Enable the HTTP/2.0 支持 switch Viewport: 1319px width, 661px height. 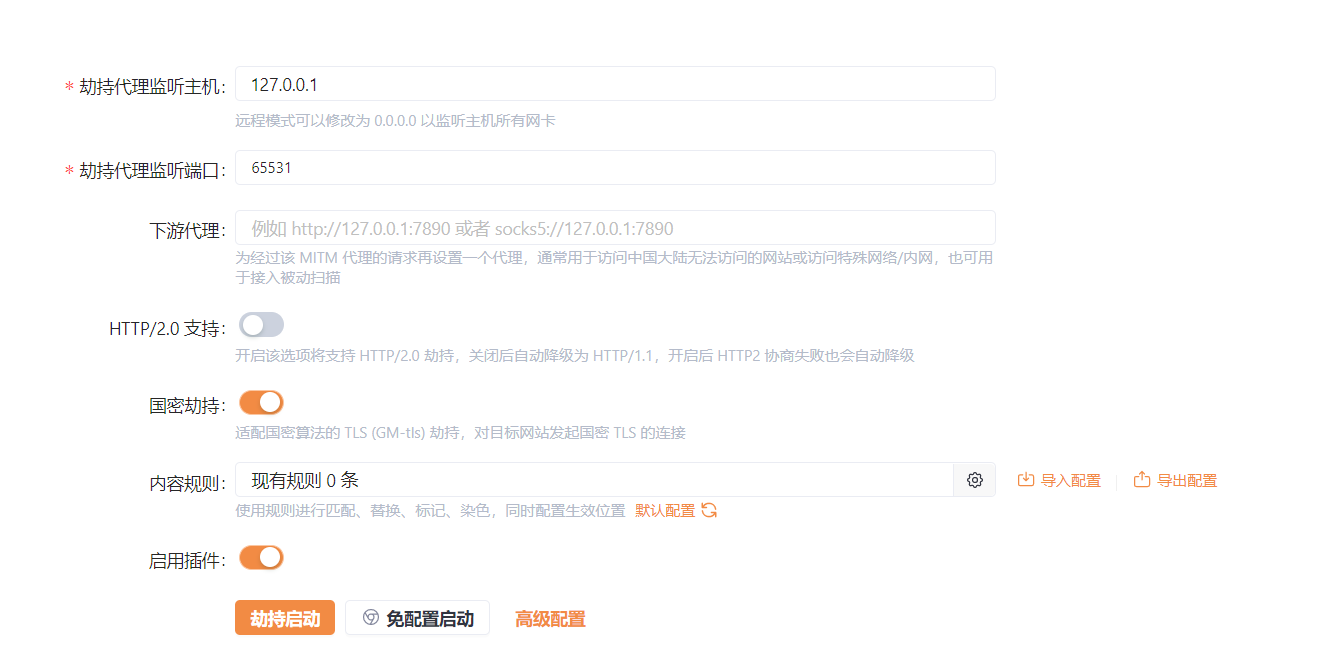[x=261, y=325]
